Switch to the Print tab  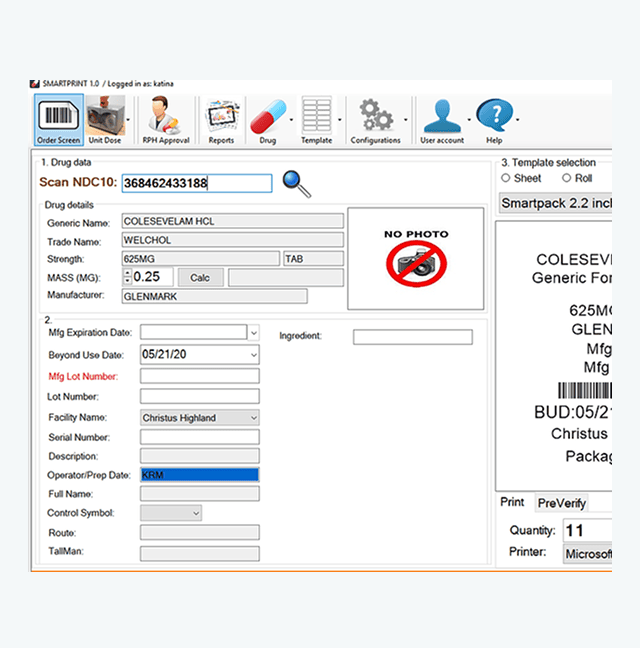click(x=512, y=502)
